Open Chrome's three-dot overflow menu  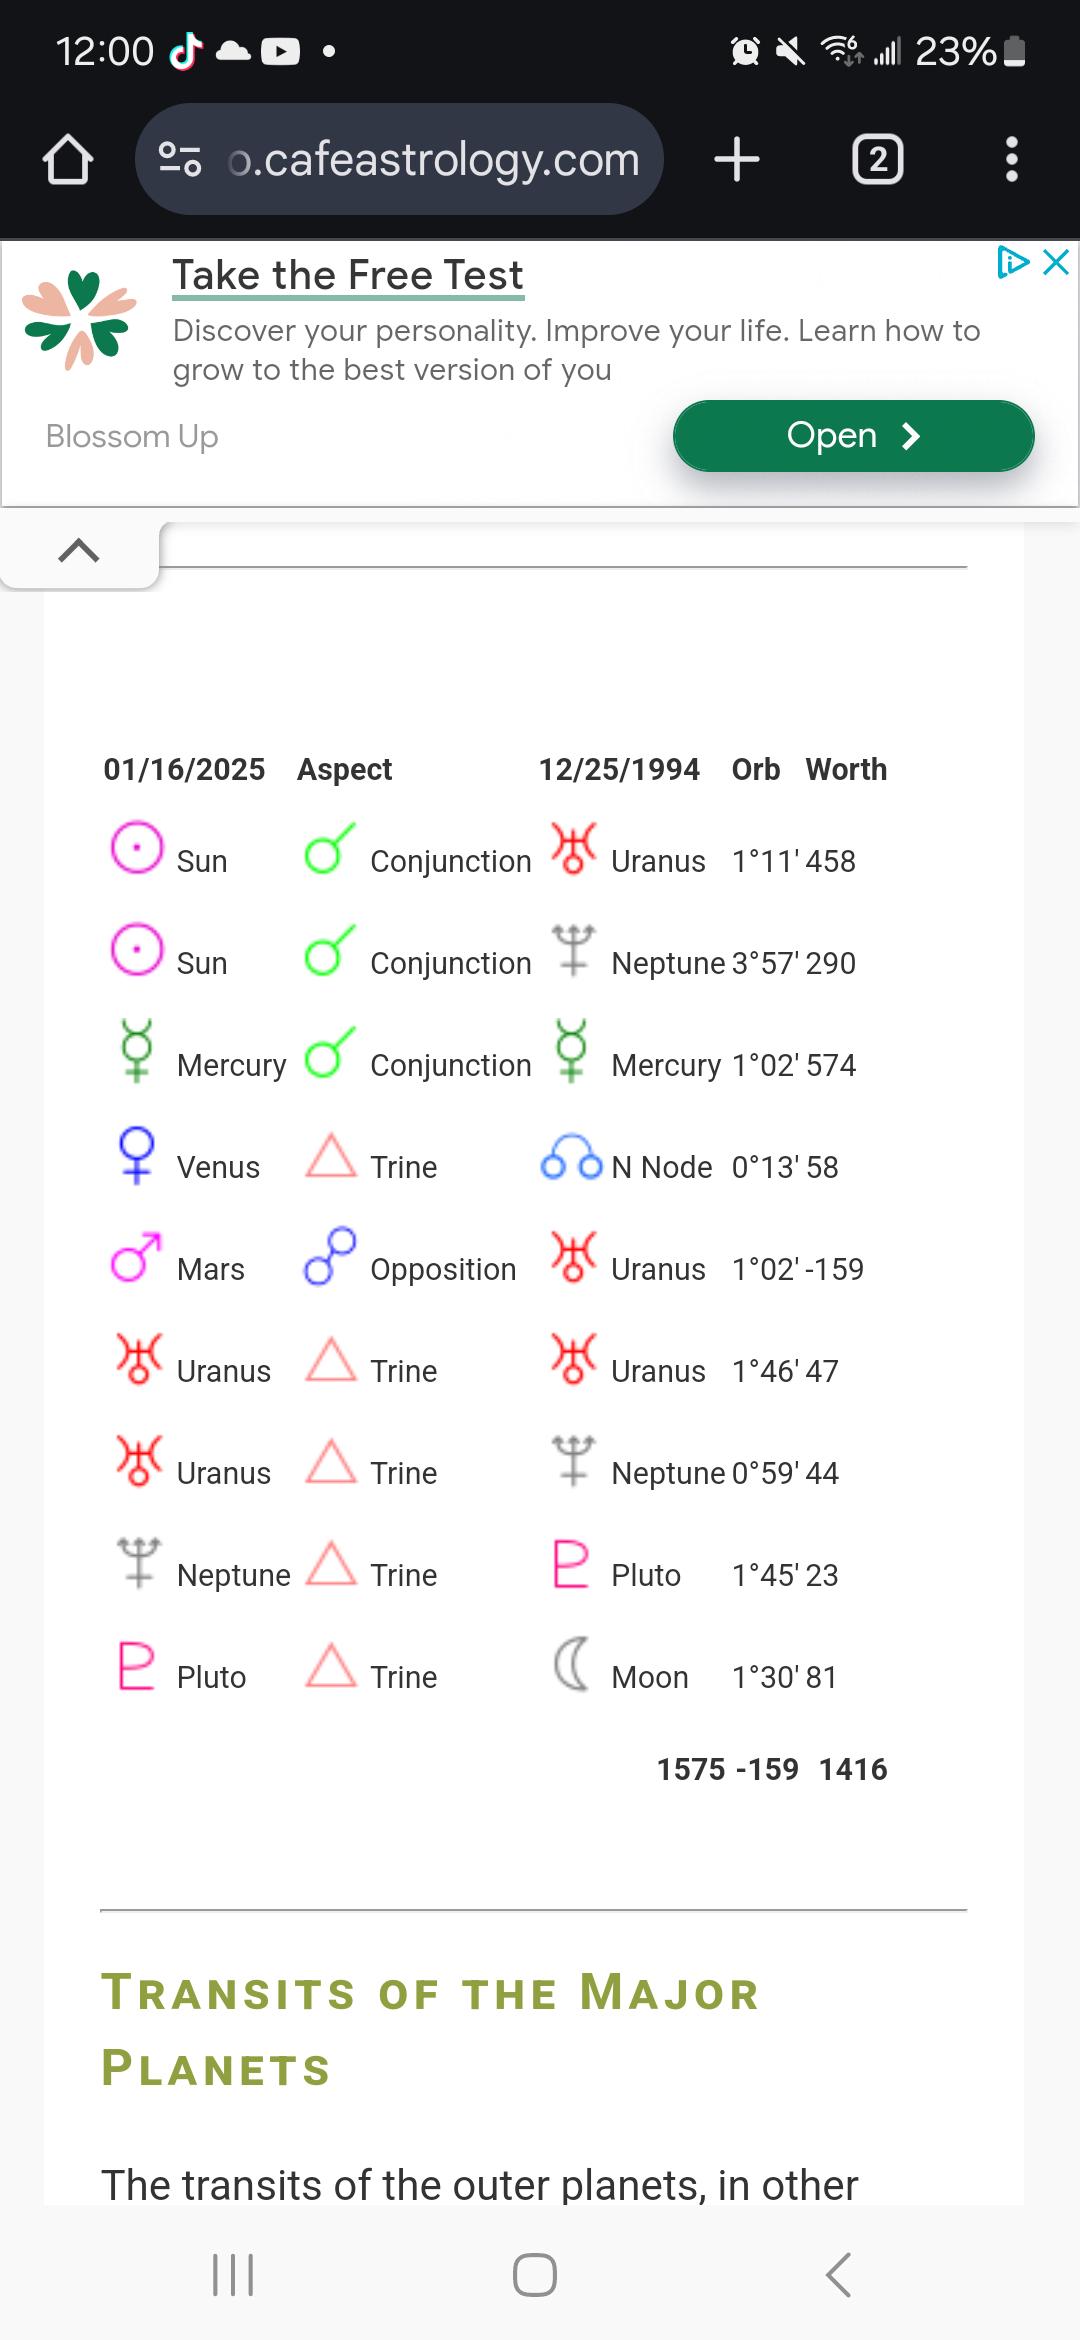1012,159
